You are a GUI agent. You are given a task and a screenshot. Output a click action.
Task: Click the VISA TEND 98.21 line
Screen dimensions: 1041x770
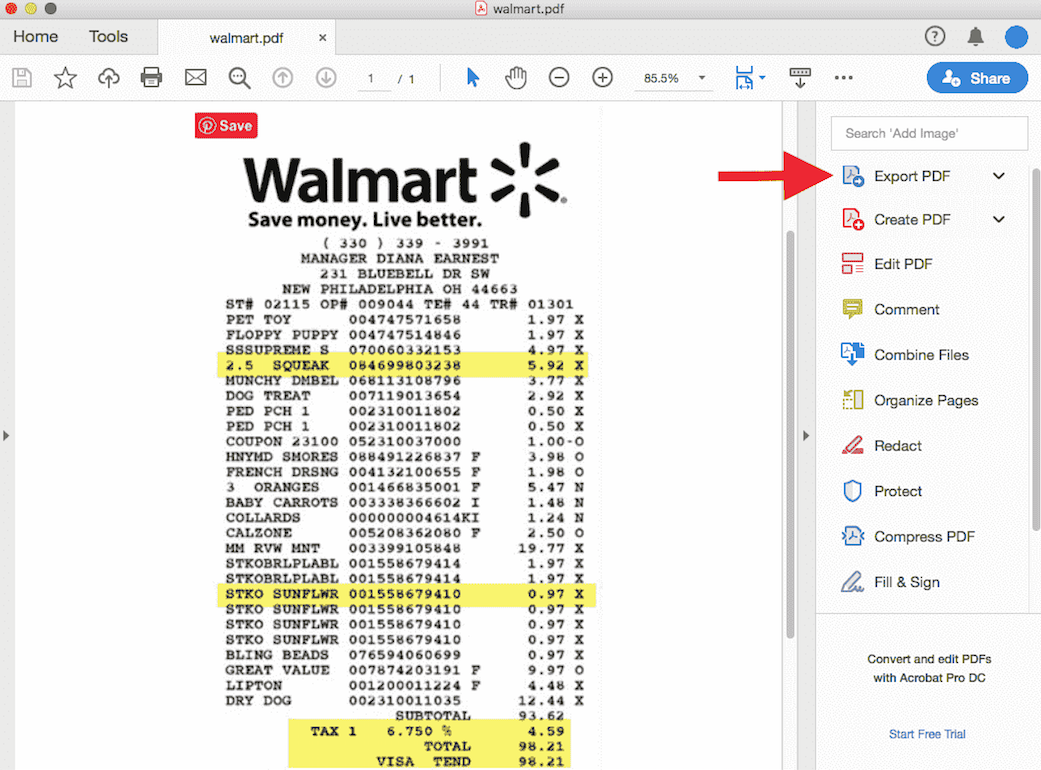[470, 761]
